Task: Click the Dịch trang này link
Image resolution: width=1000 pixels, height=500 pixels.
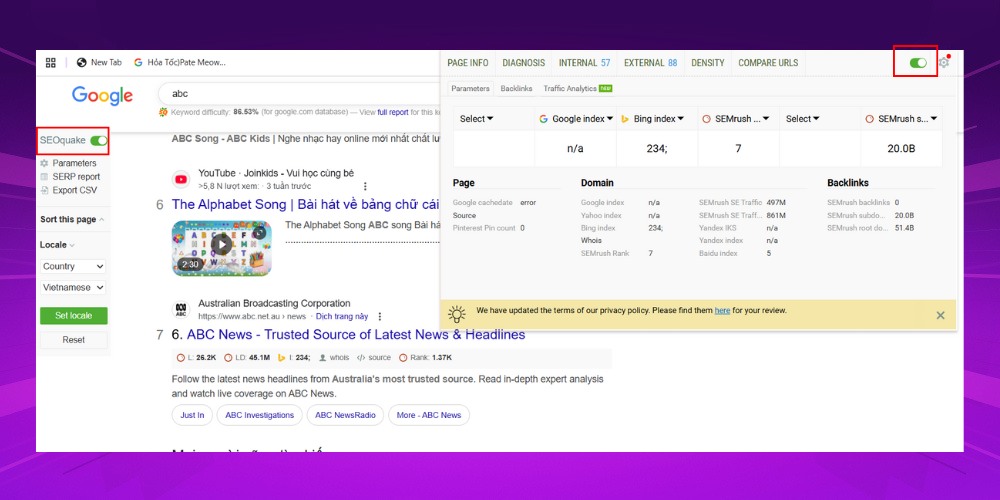Action: (x=342, y=316)
